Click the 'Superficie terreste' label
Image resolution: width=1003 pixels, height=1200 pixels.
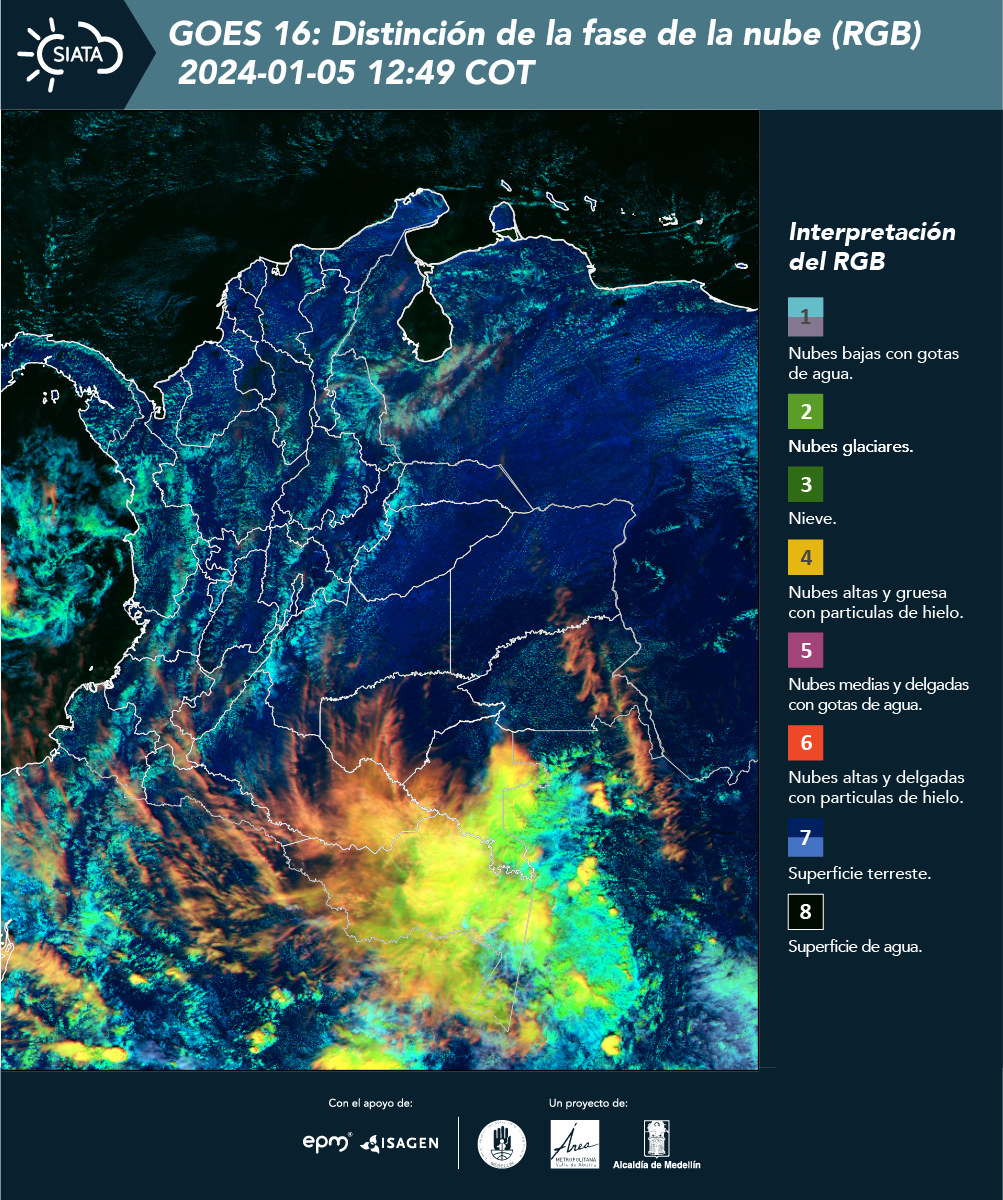860,873
